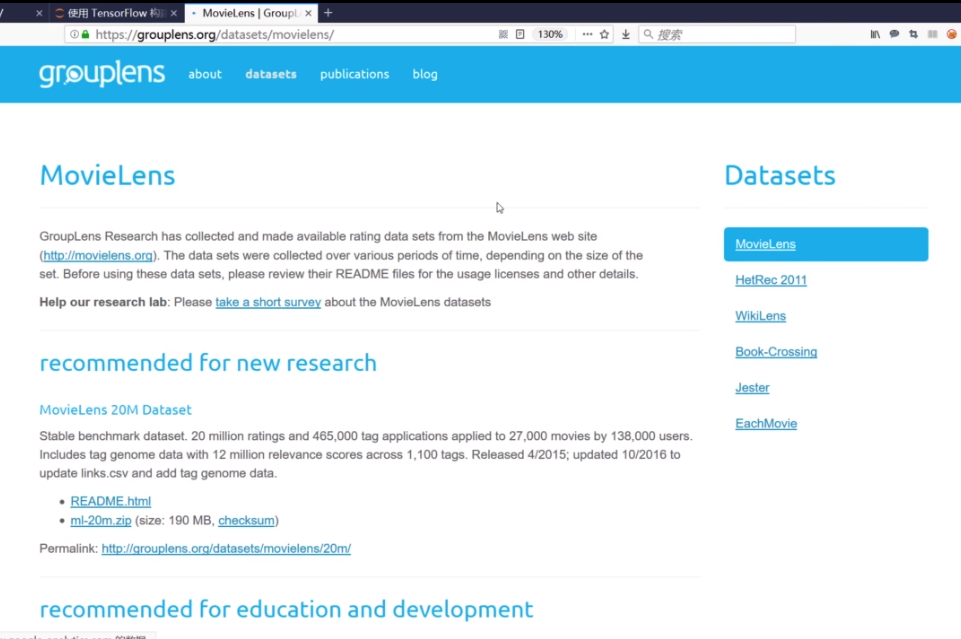Open WikiLens dataset link
This screenshot has height=639, width=961.
(761, 316)
